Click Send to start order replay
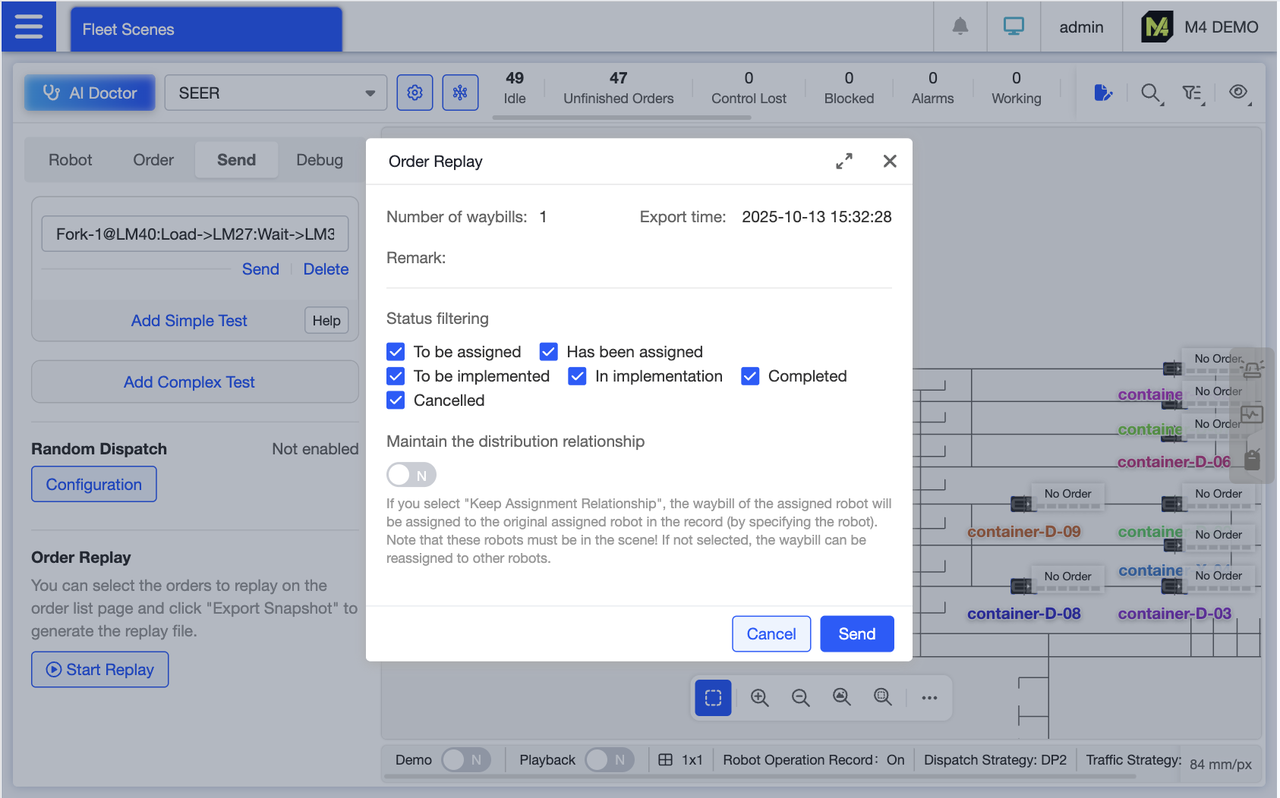 coord(856,633)
